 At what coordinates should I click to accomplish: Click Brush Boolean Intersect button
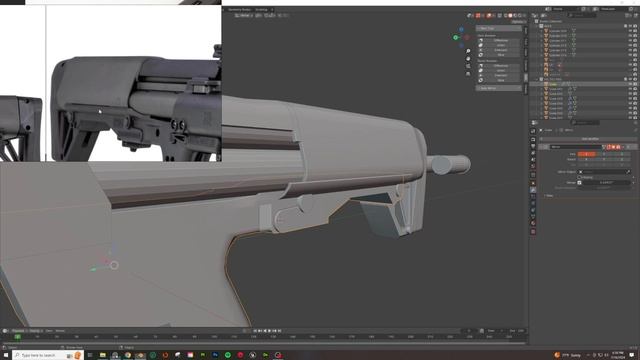(501, 75)
